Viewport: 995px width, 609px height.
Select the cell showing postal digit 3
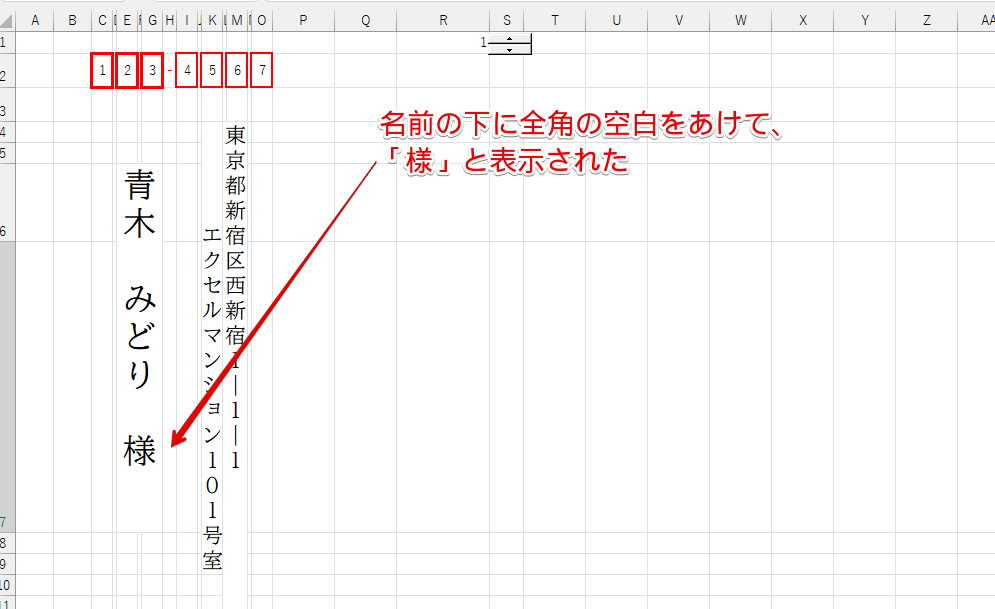pos(150,70)
